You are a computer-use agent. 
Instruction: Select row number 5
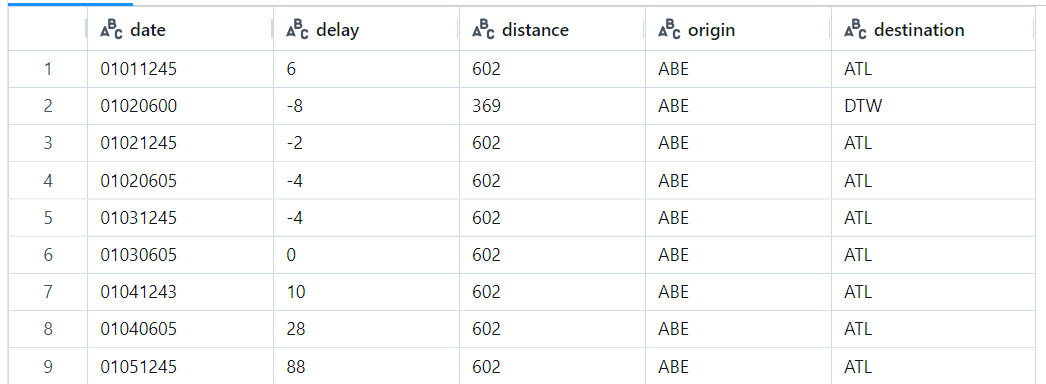point(47,217)
